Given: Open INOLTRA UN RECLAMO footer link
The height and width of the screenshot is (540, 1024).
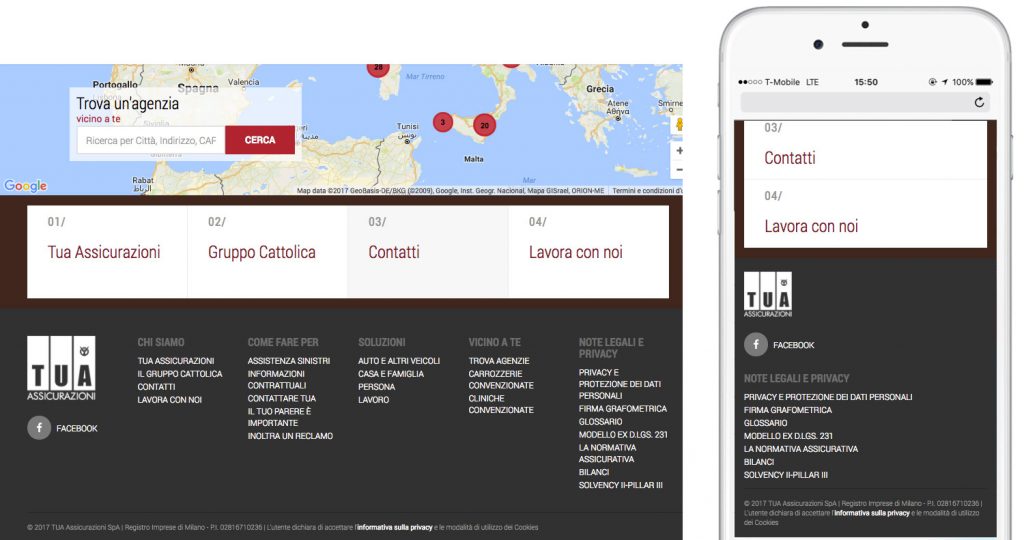Looking at the screenshot, I should 290,436.
